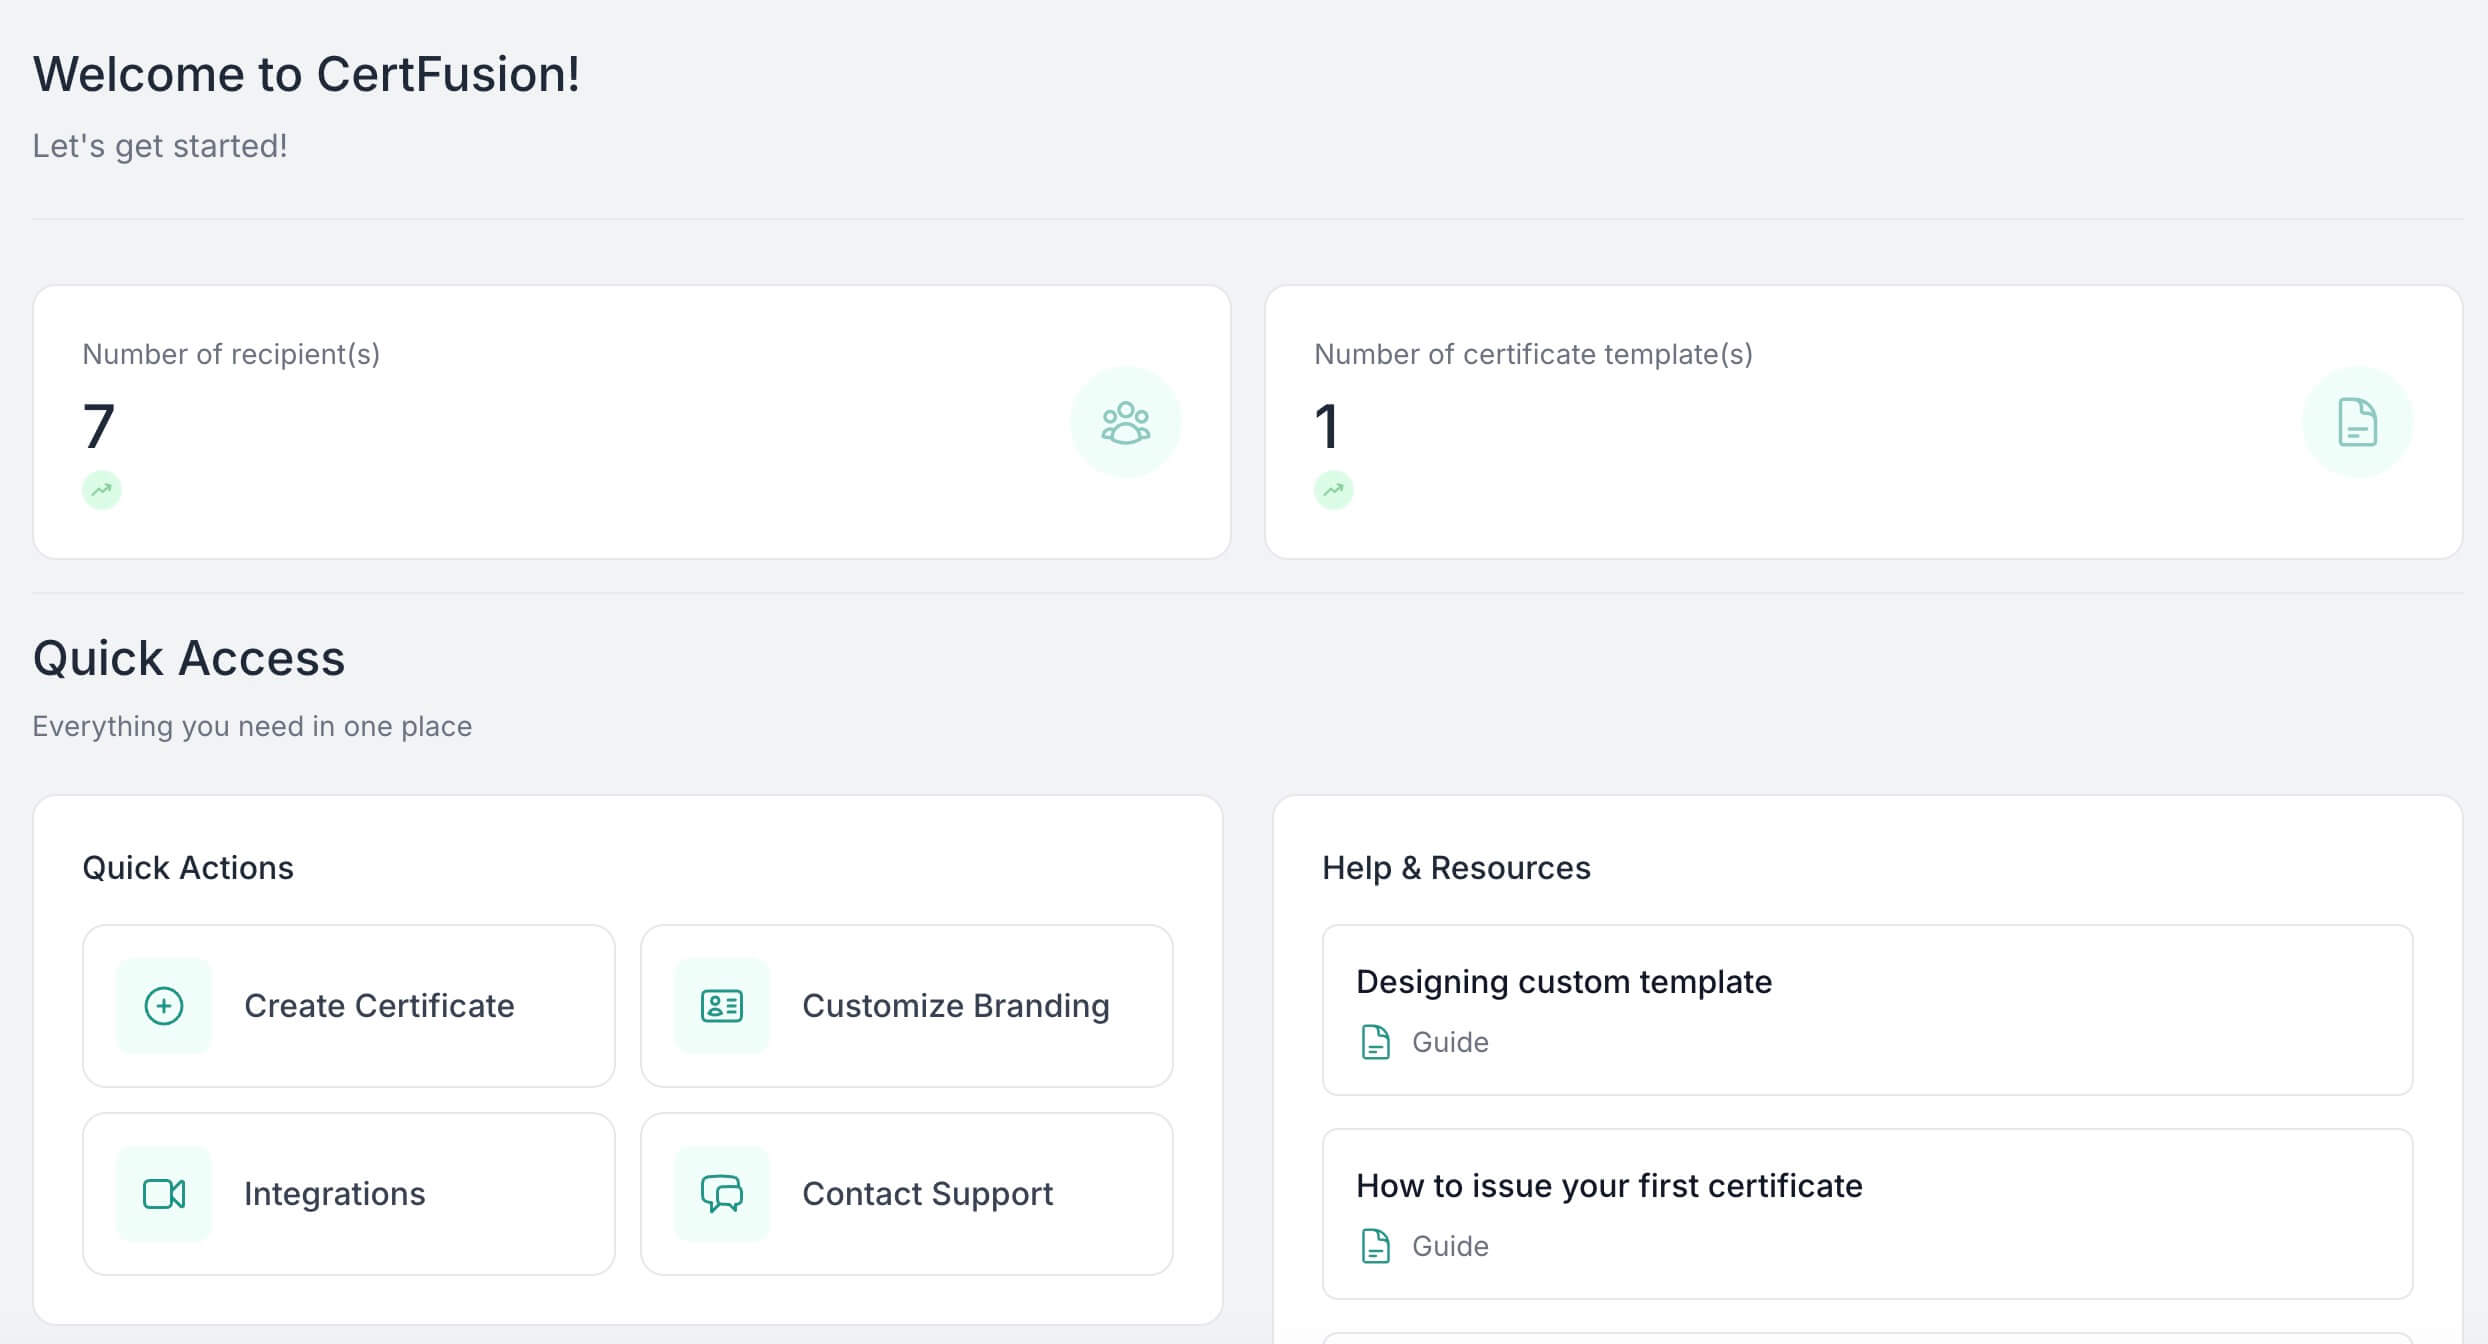Viewport: 2488px width, 1344px height.
Task: Click the trend arrow under recipients count
Action: coord(101,490)
